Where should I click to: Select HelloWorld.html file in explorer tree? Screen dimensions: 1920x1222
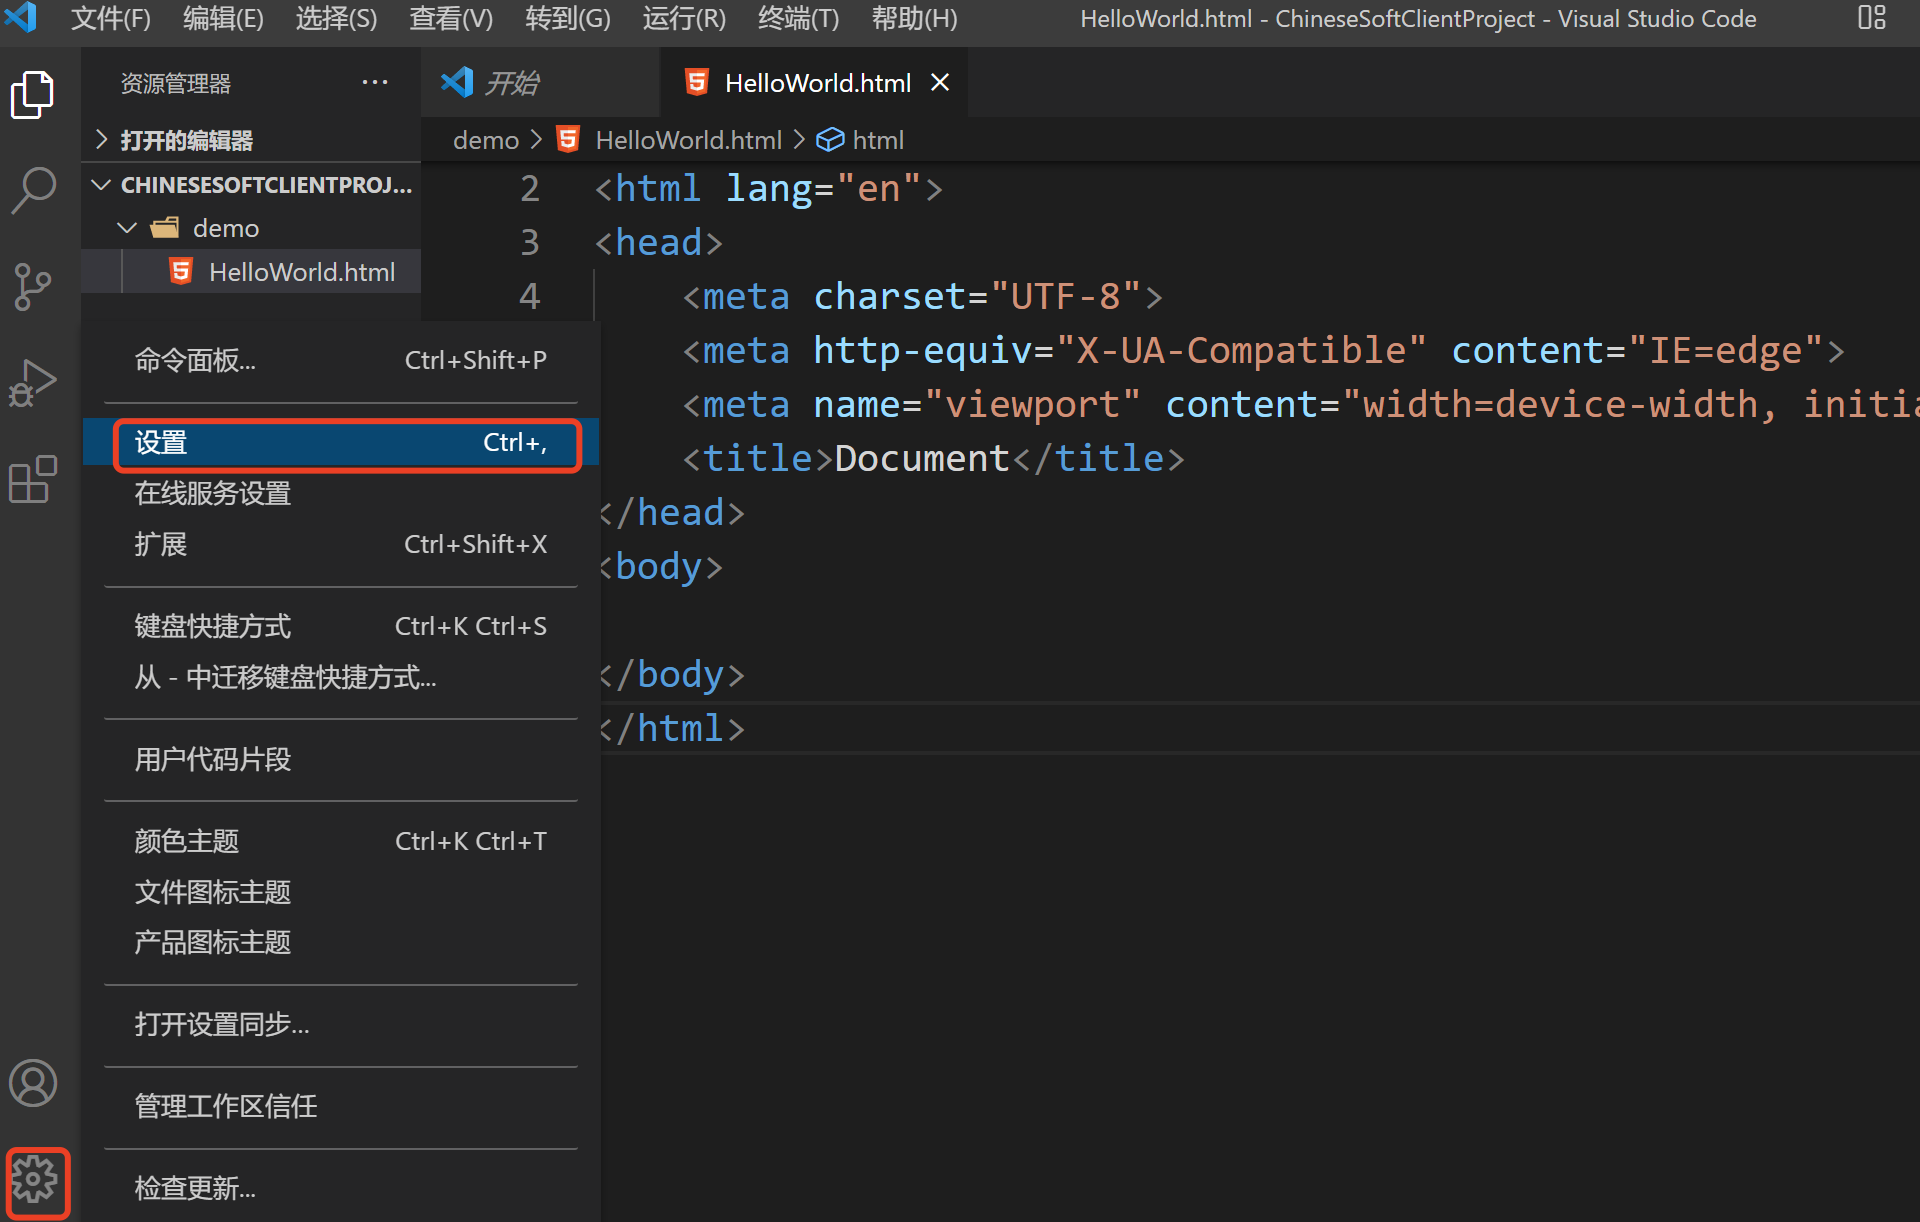pos(251,272)
